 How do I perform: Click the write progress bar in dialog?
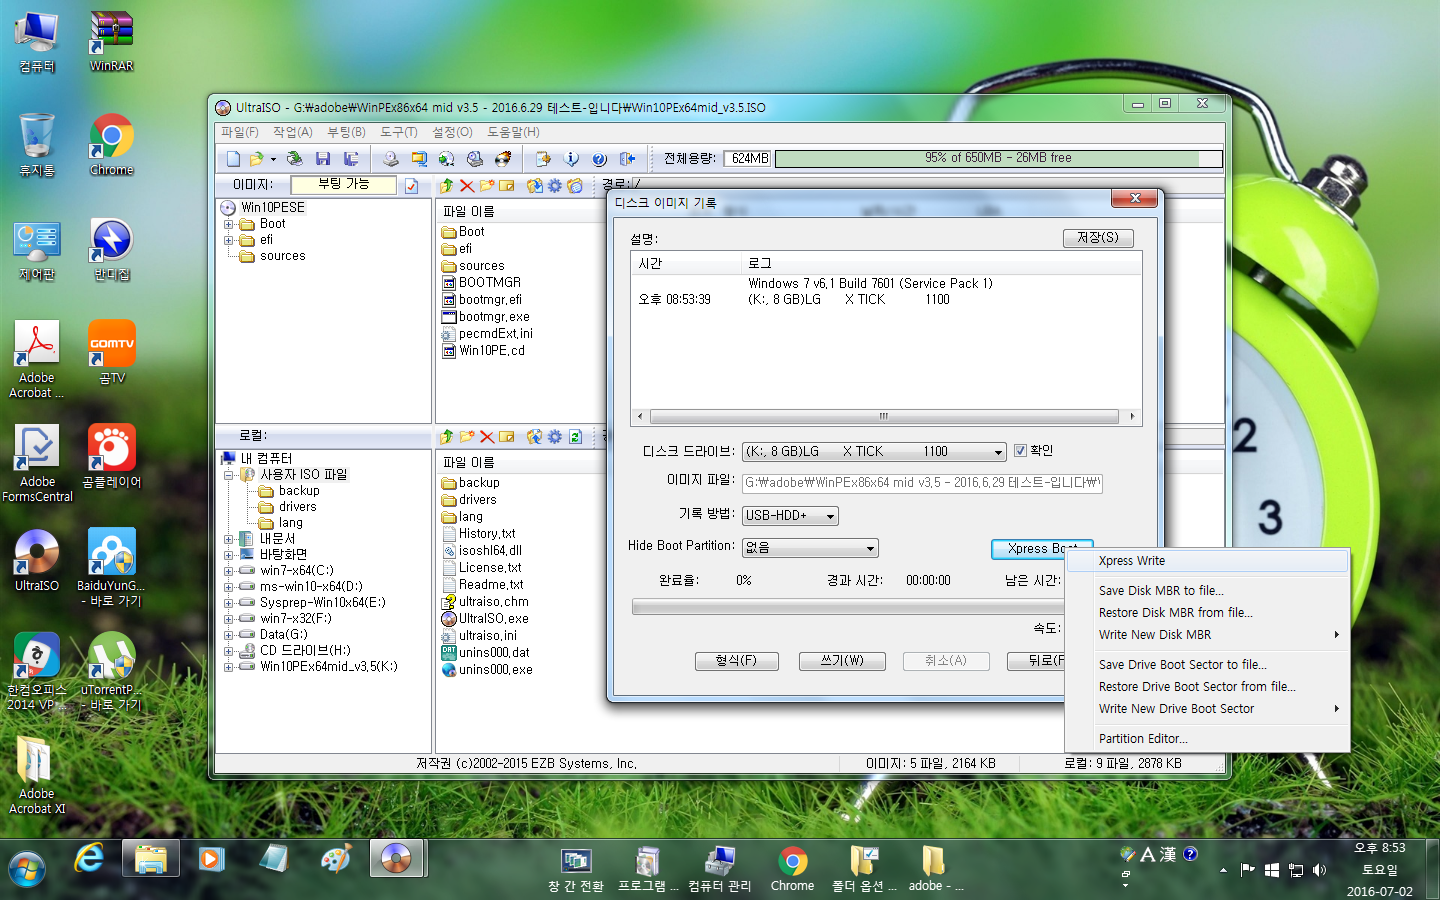848,607
